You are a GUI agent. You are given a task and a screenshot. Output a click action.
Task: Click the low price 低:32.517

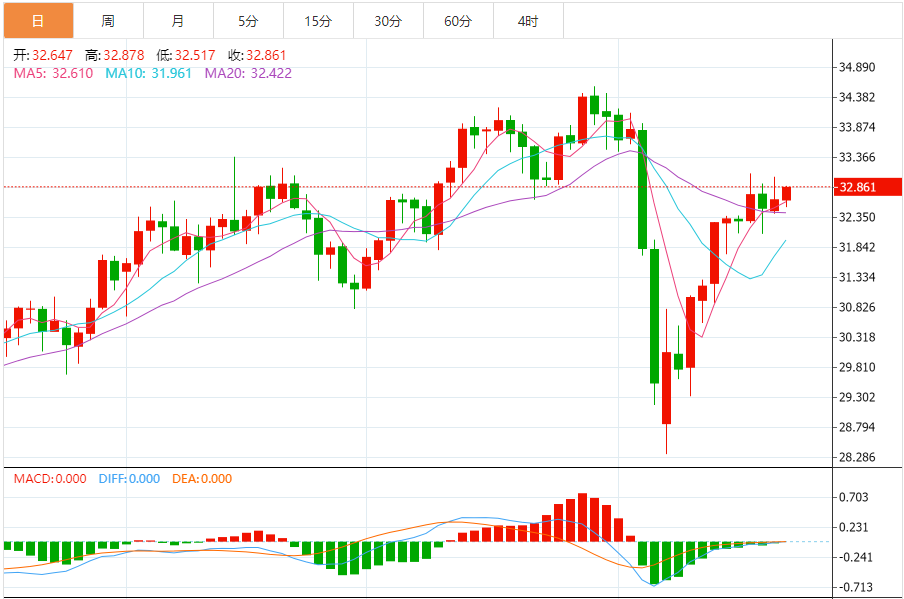coord(186,55)
